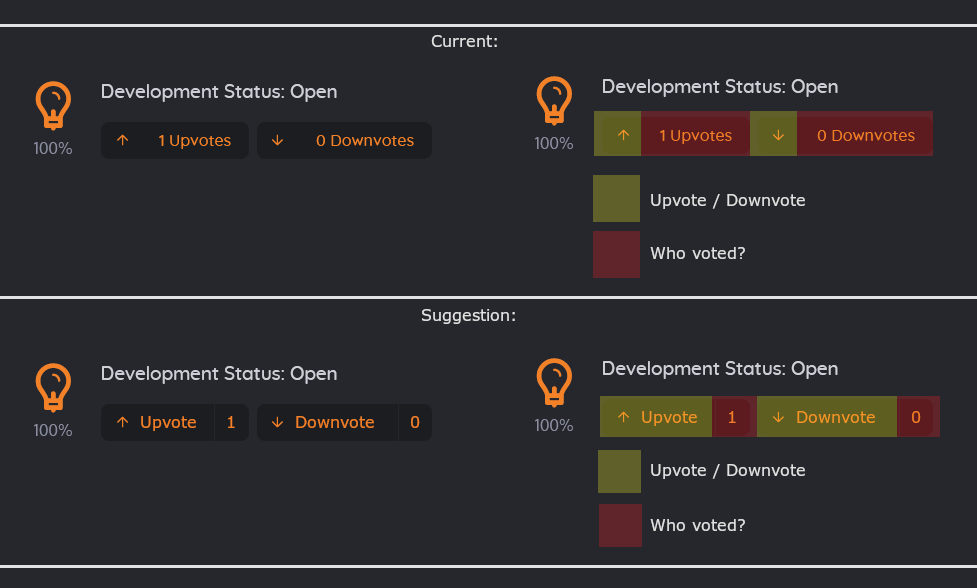Select the red legend swatch in the Suggestion section
The height and width of the screenshot is (588, 977).
click(621, 525)
